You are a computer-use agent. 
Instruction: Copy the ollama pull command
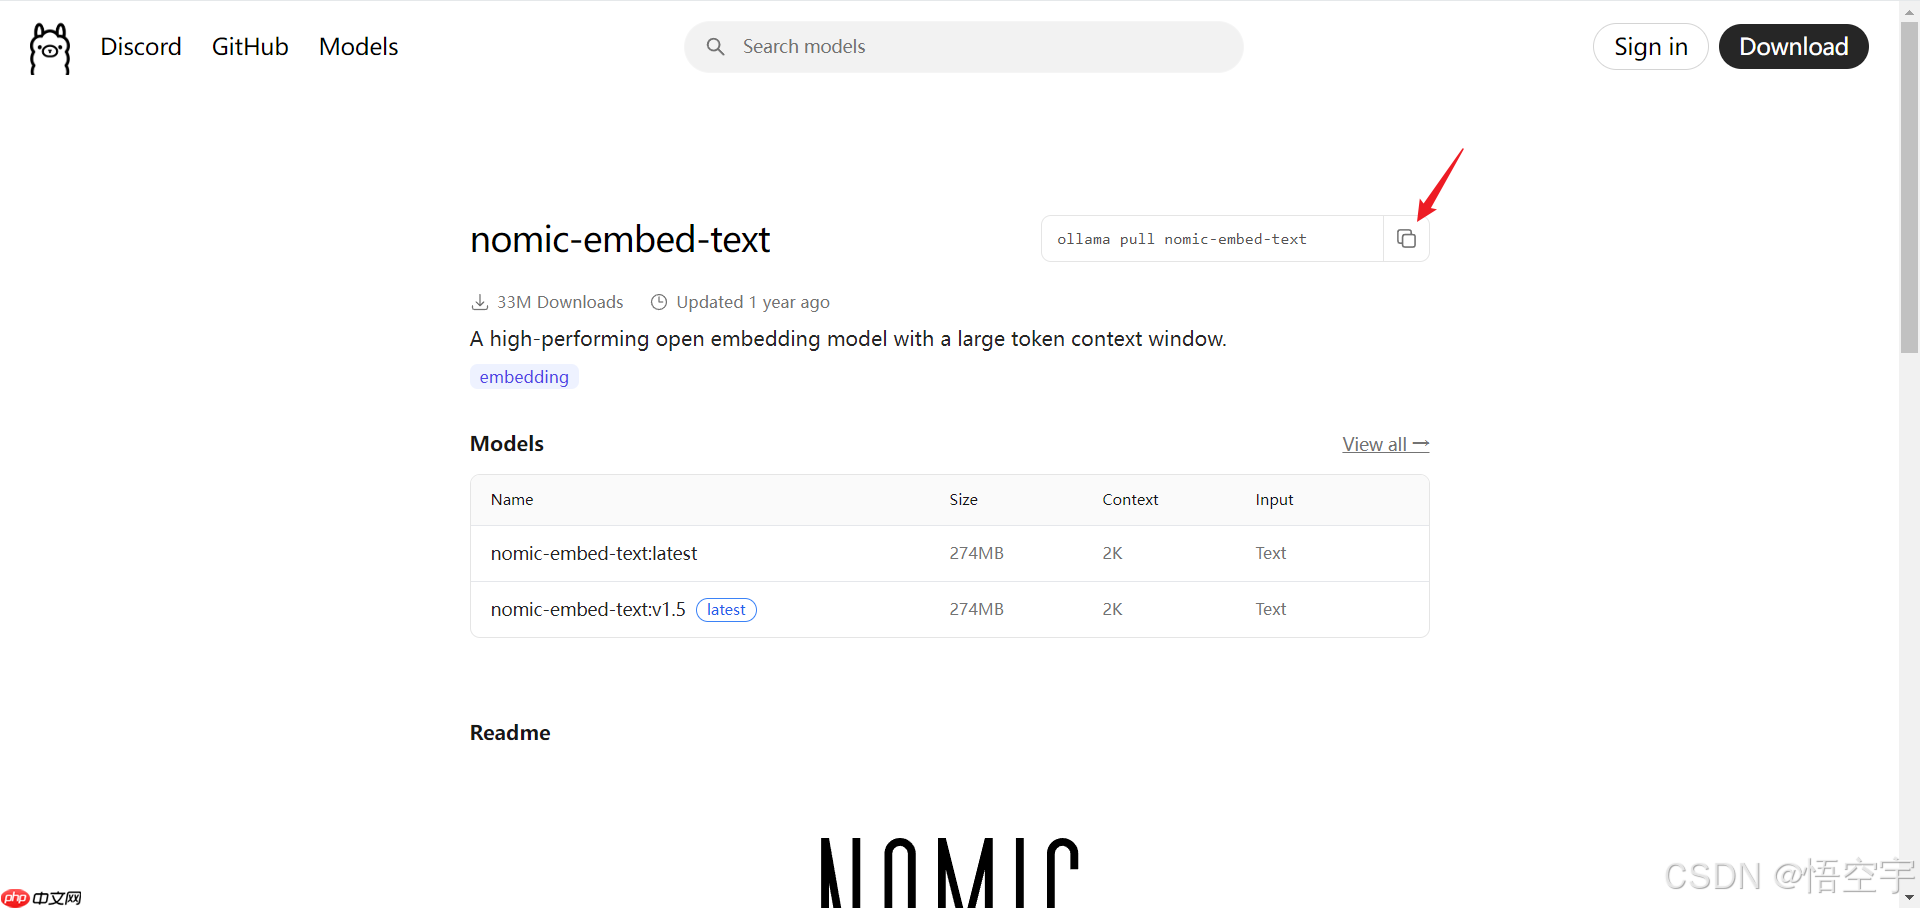point(1406,239)
